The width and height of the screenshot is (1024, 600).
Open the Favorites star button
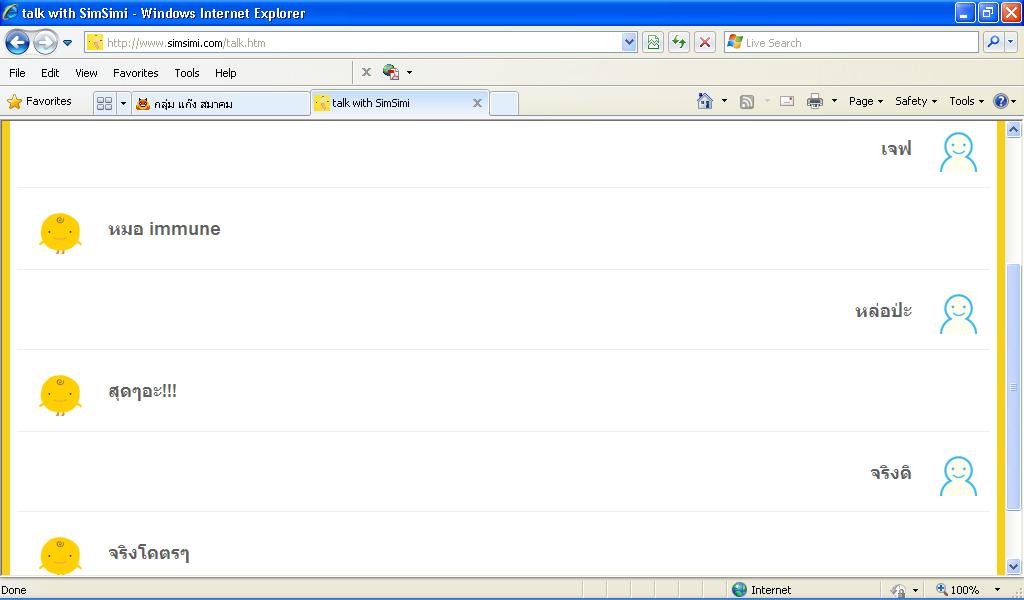click(x=39, y=101)
